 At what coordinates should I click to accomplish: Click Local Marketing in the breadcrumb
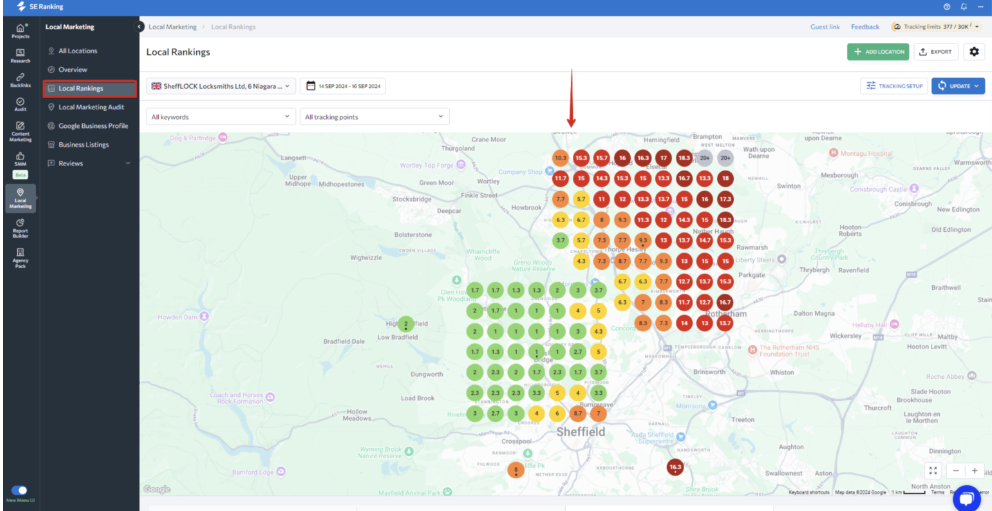(x=172, y=27)
